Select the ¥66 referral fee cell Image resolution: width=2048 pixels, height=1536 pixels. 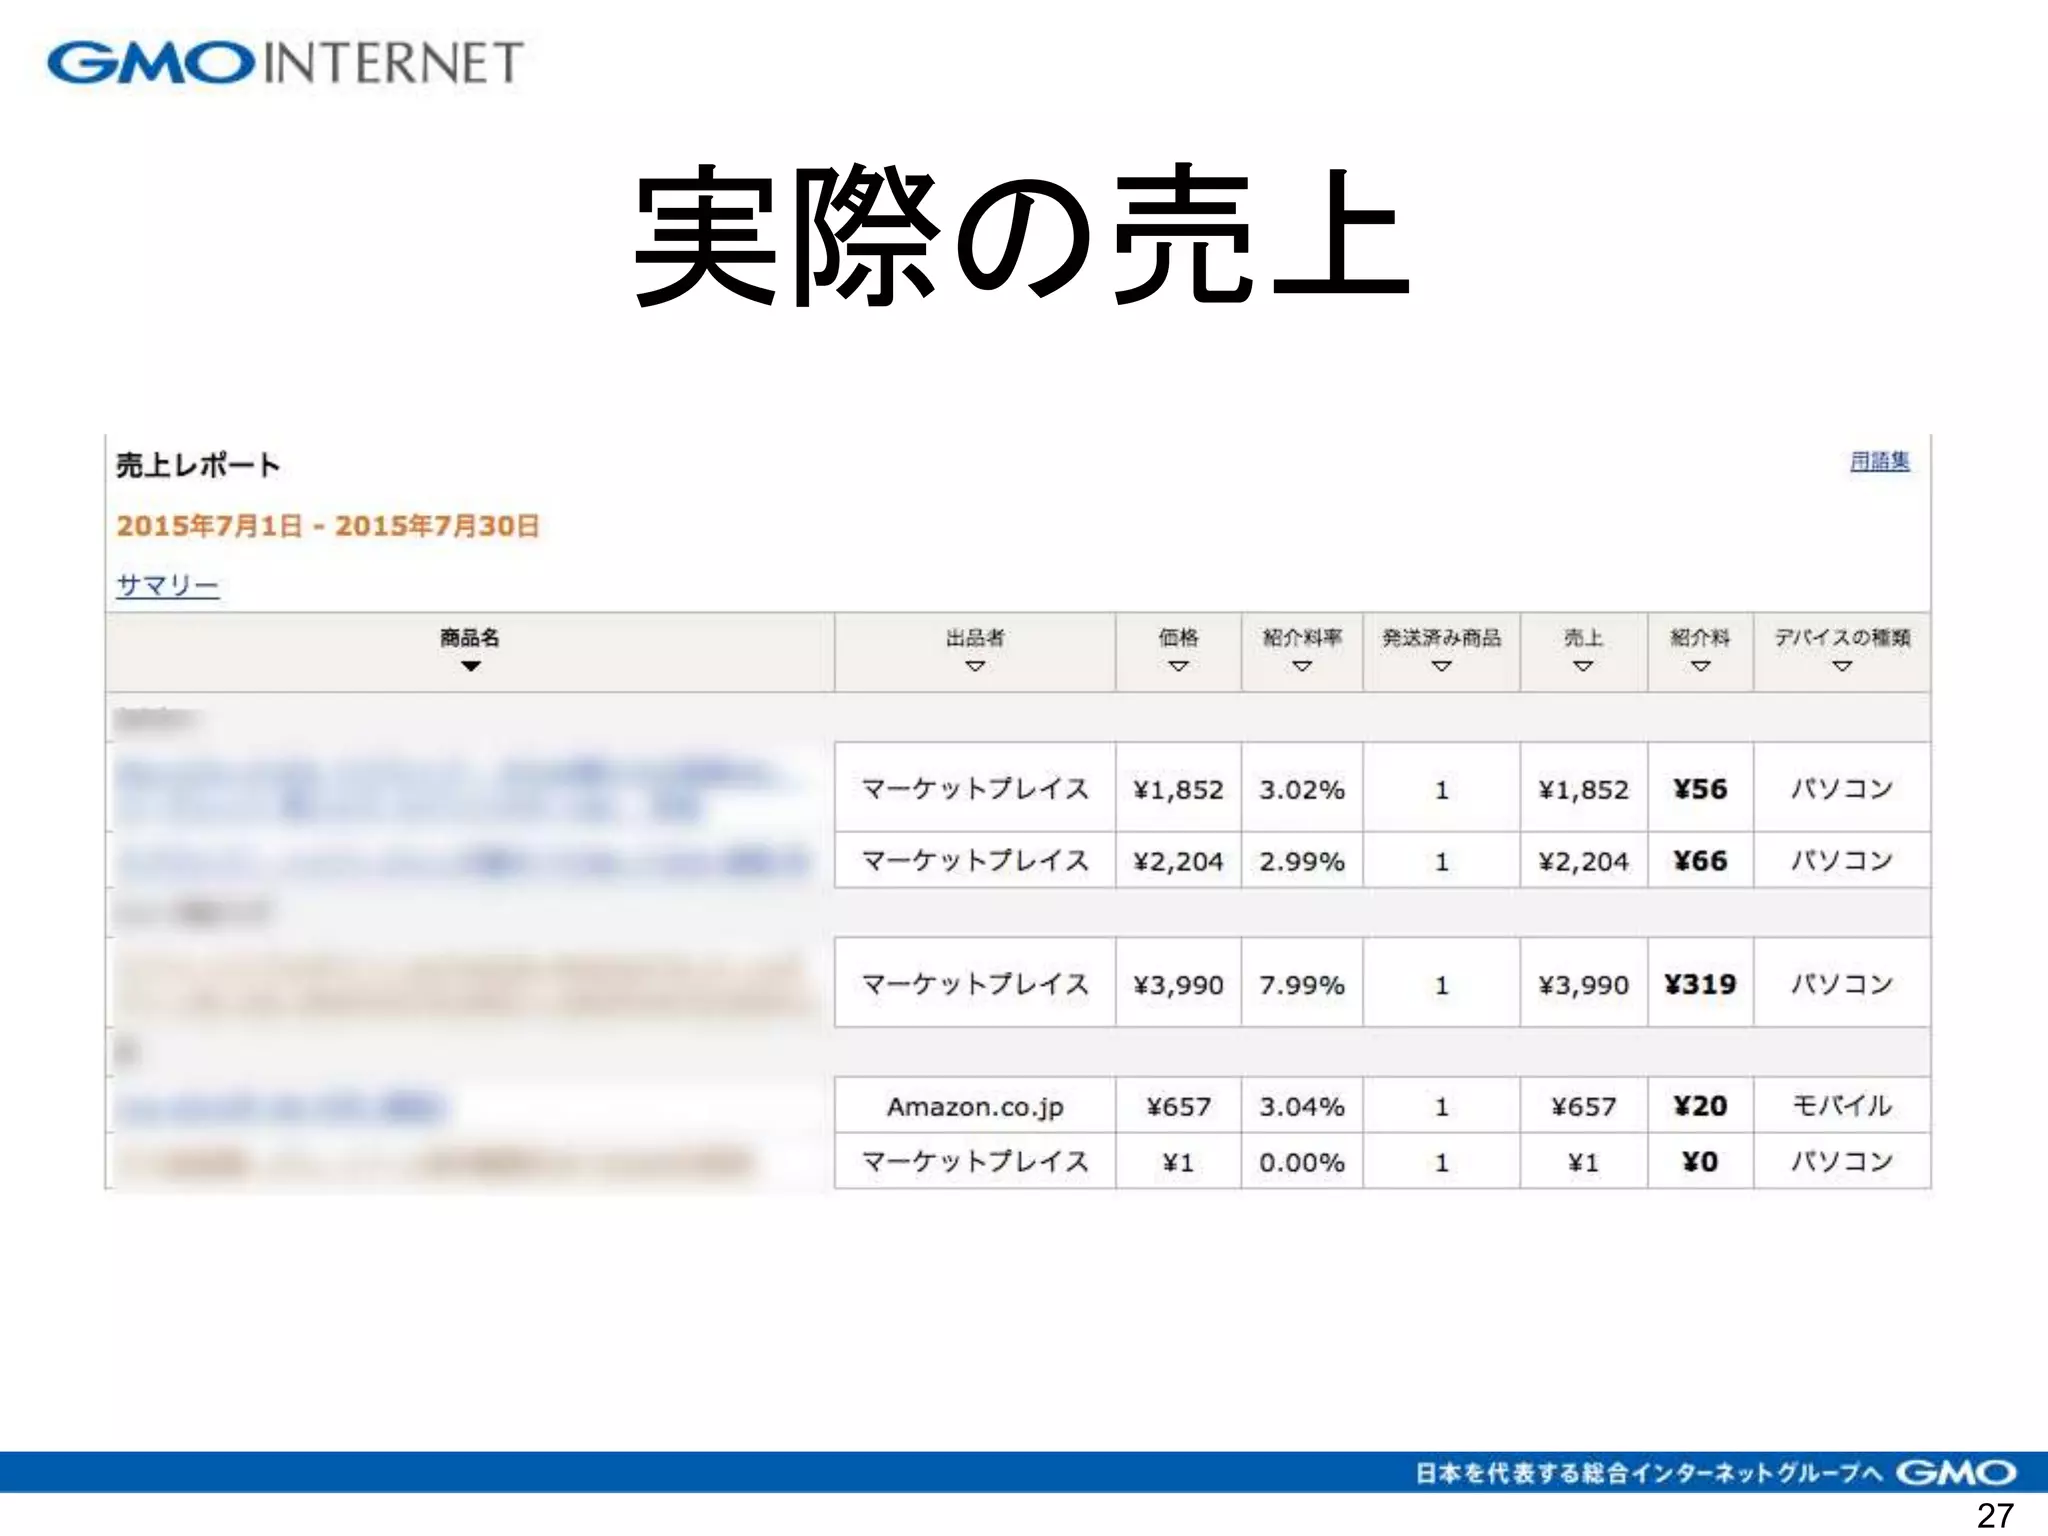click(1700, 861)
